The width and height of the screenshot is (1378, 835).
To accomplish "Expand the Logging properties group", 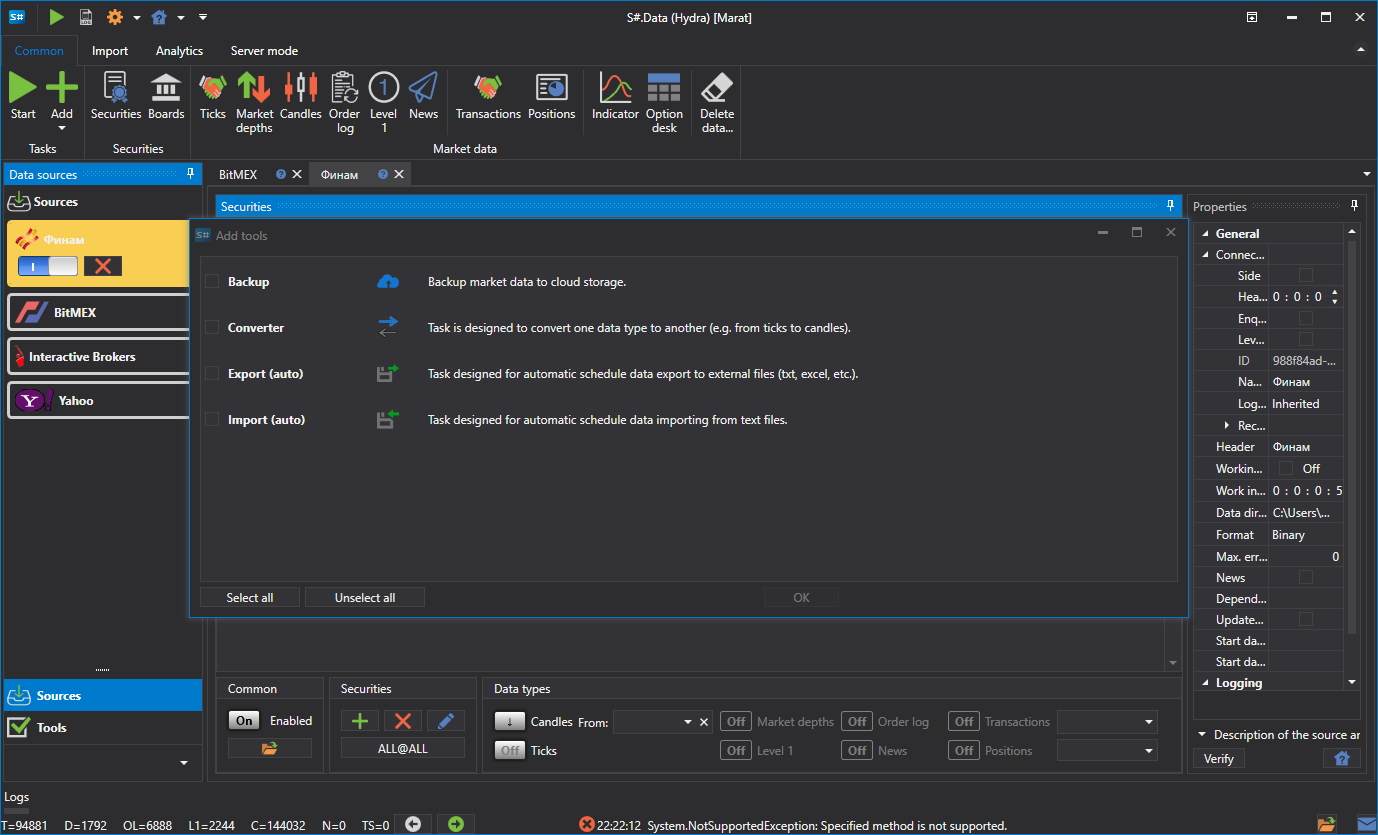I will (1205, 683).
